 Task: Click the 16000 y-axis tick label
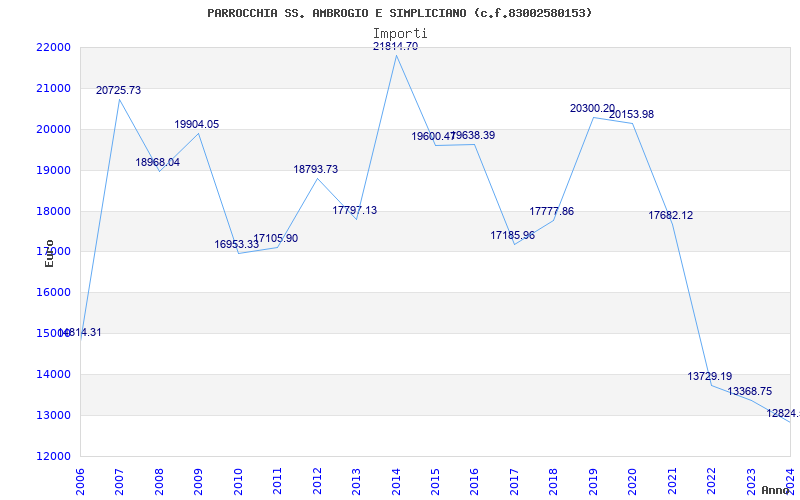(53, 292)
